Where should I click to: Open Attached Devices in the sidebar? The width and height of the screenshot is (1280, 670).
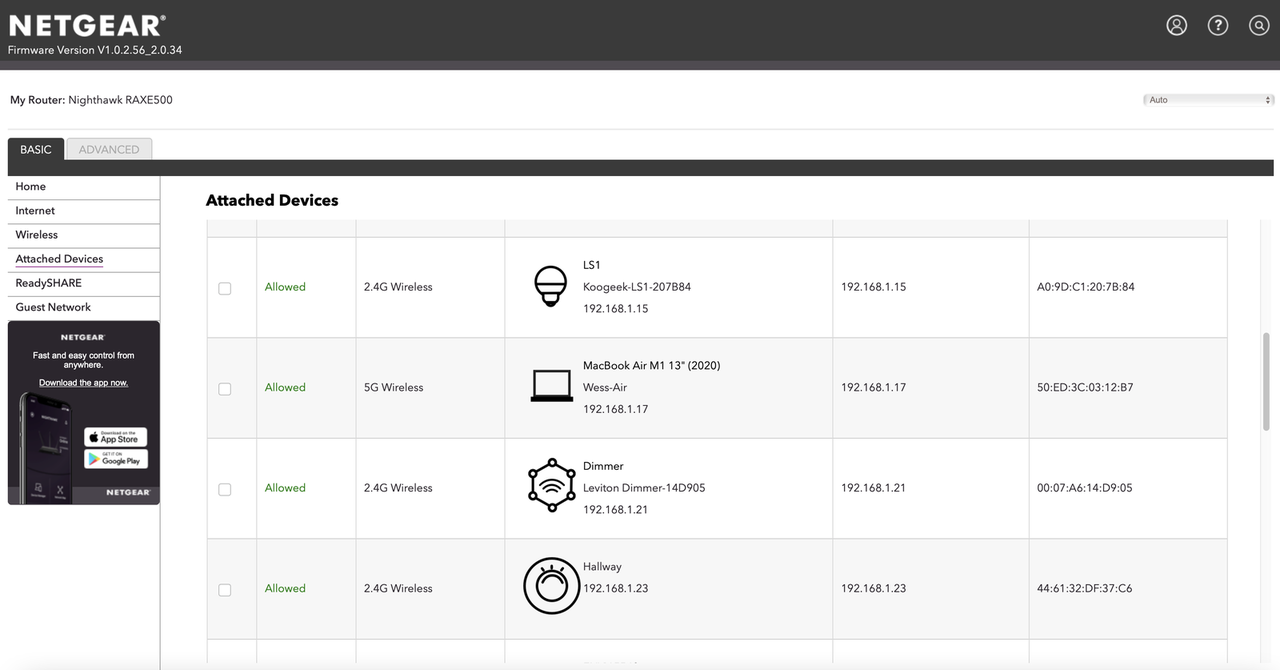point(84,259)
